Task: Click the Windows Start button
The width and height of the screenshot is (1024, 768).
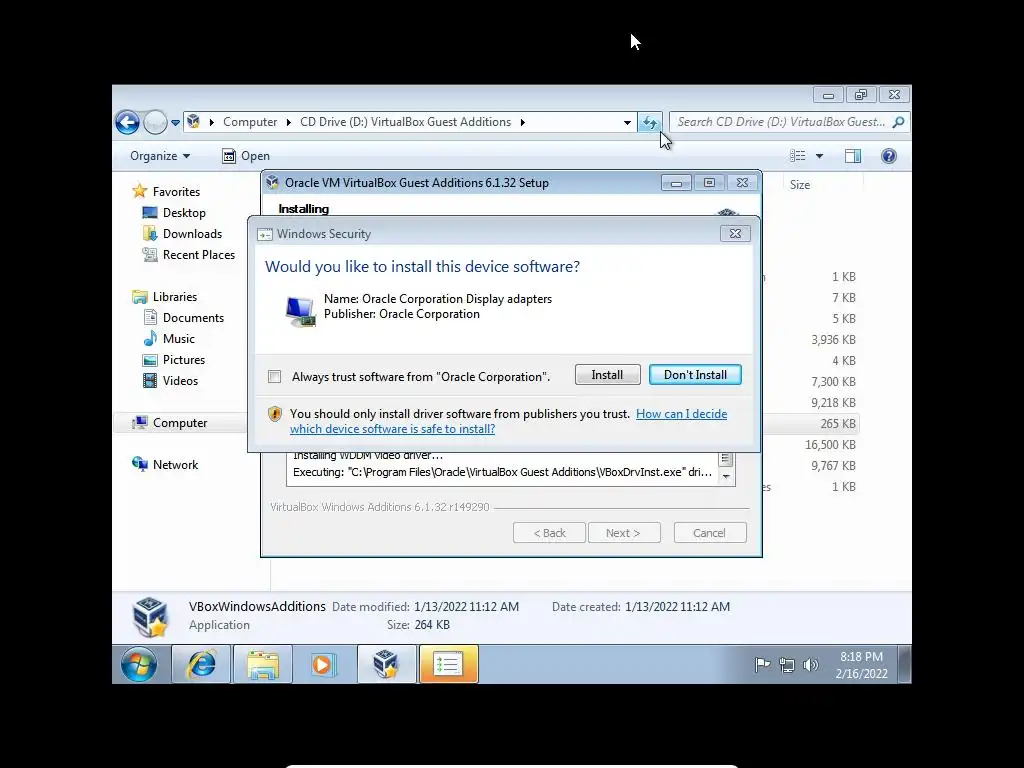Action: 139,664
